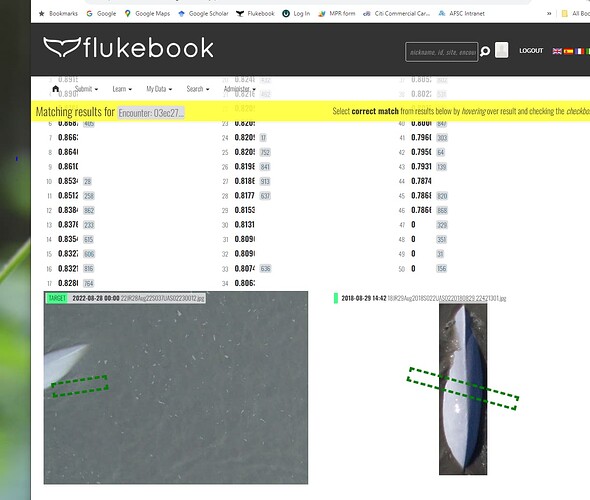Viewport: 590px width, 500px height.
Task: Open the 2018-08-29 match image filename link
Action: pos(447,298)
